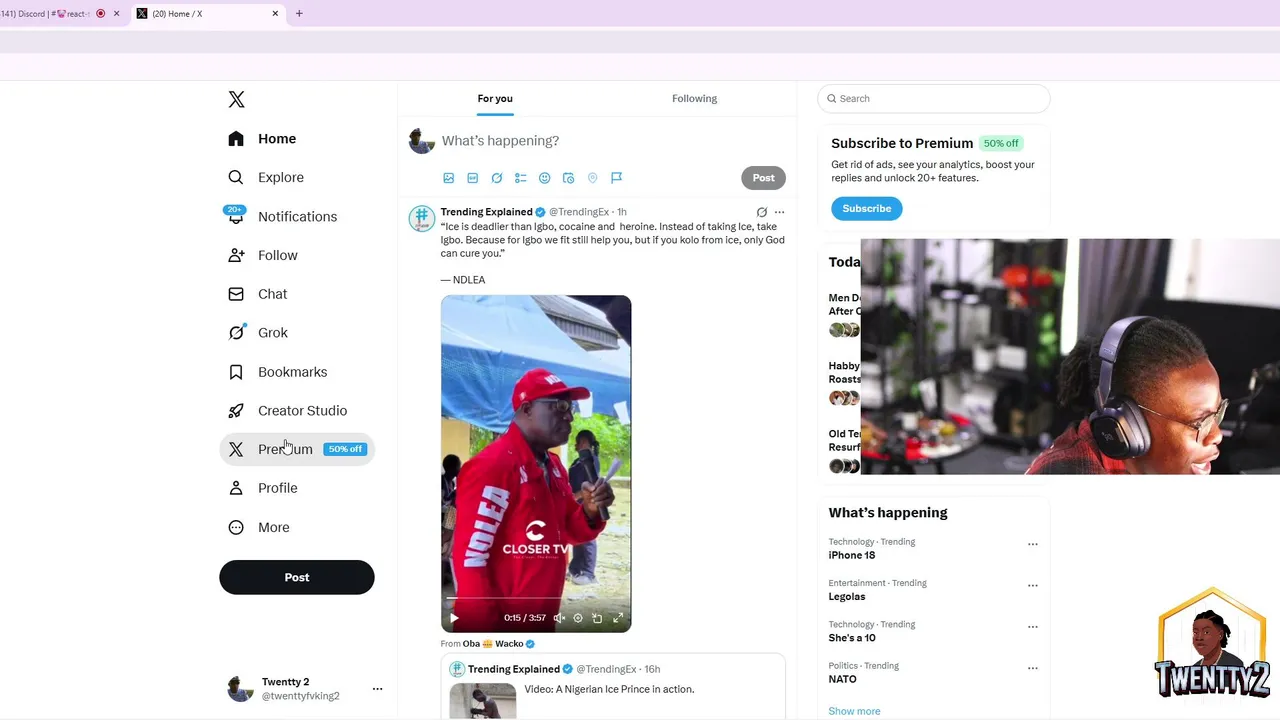Open Explore from the sidebar

point(266,177)
